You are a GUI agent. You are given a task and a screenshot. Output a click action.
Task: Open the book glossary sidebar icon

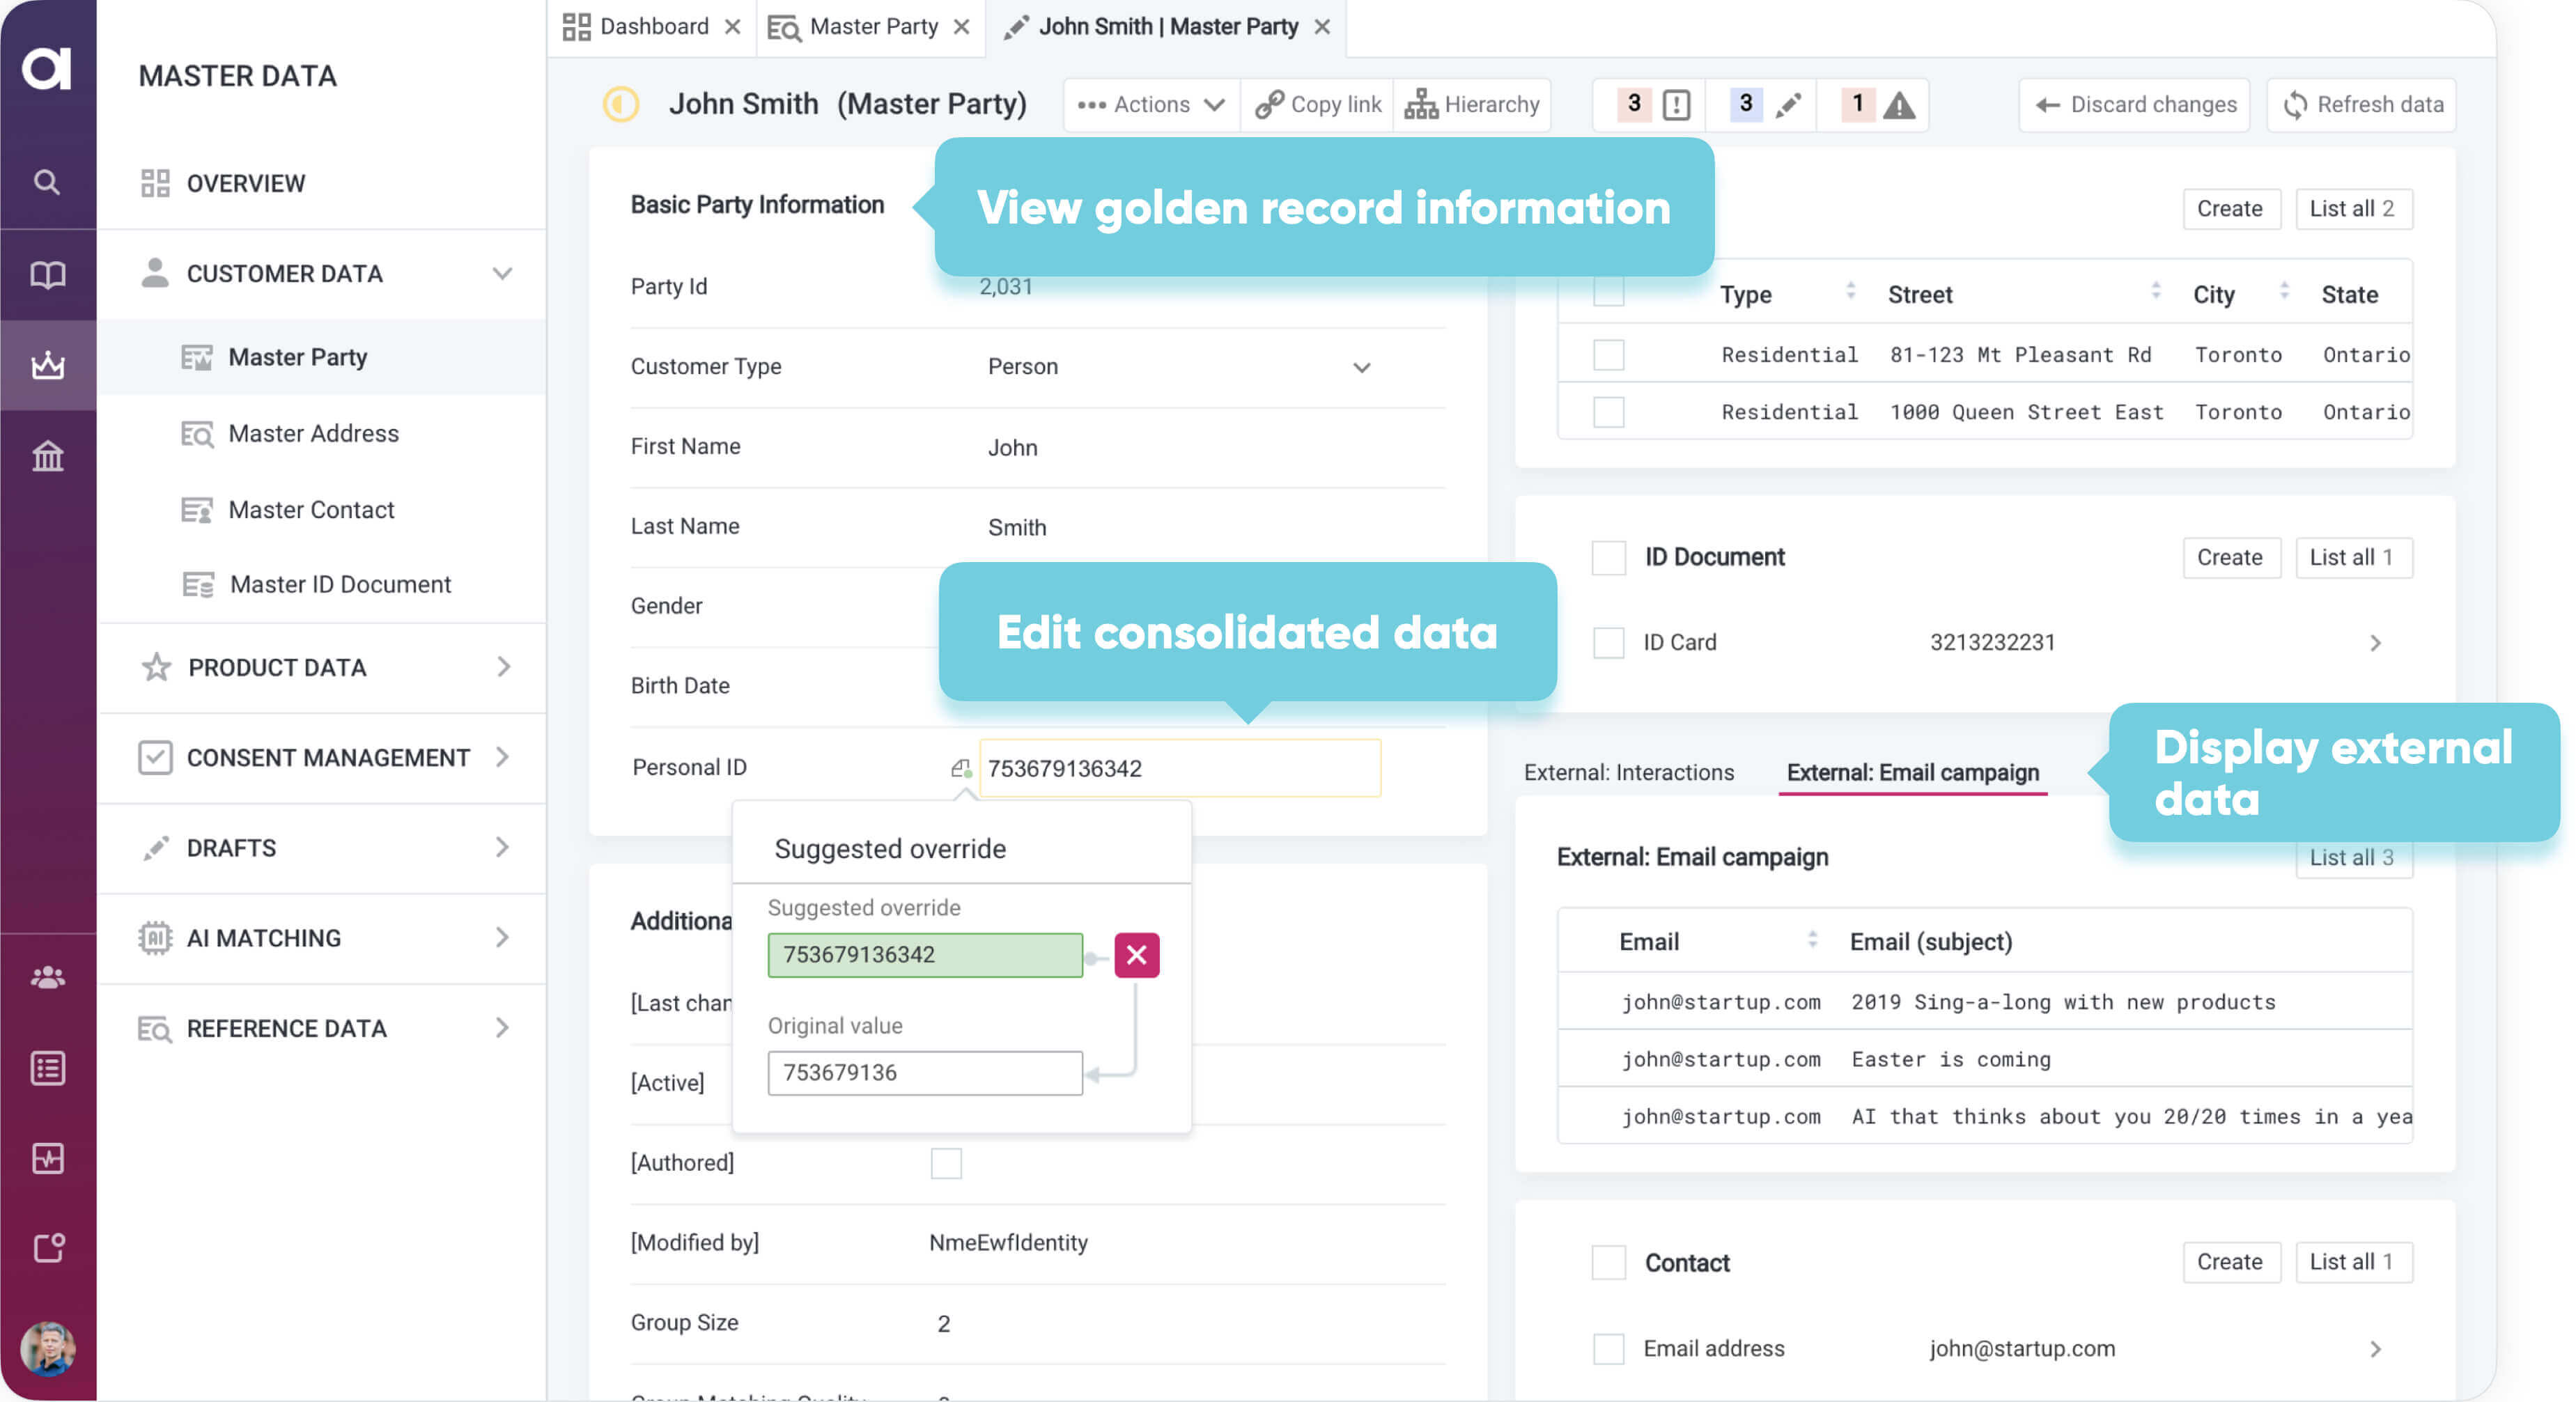pos(47,274)
